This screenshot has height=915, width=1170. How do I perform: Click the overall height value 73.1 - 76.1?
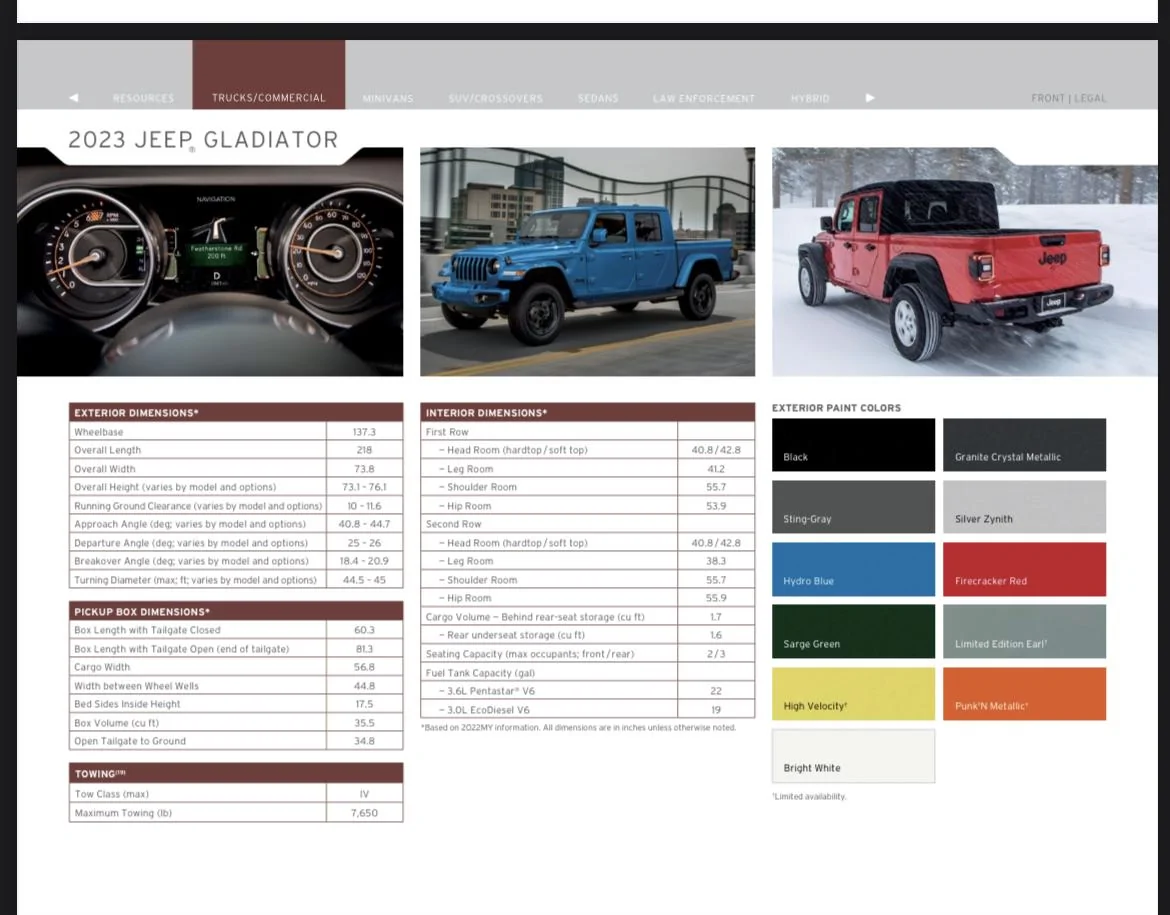click(364, 487)
